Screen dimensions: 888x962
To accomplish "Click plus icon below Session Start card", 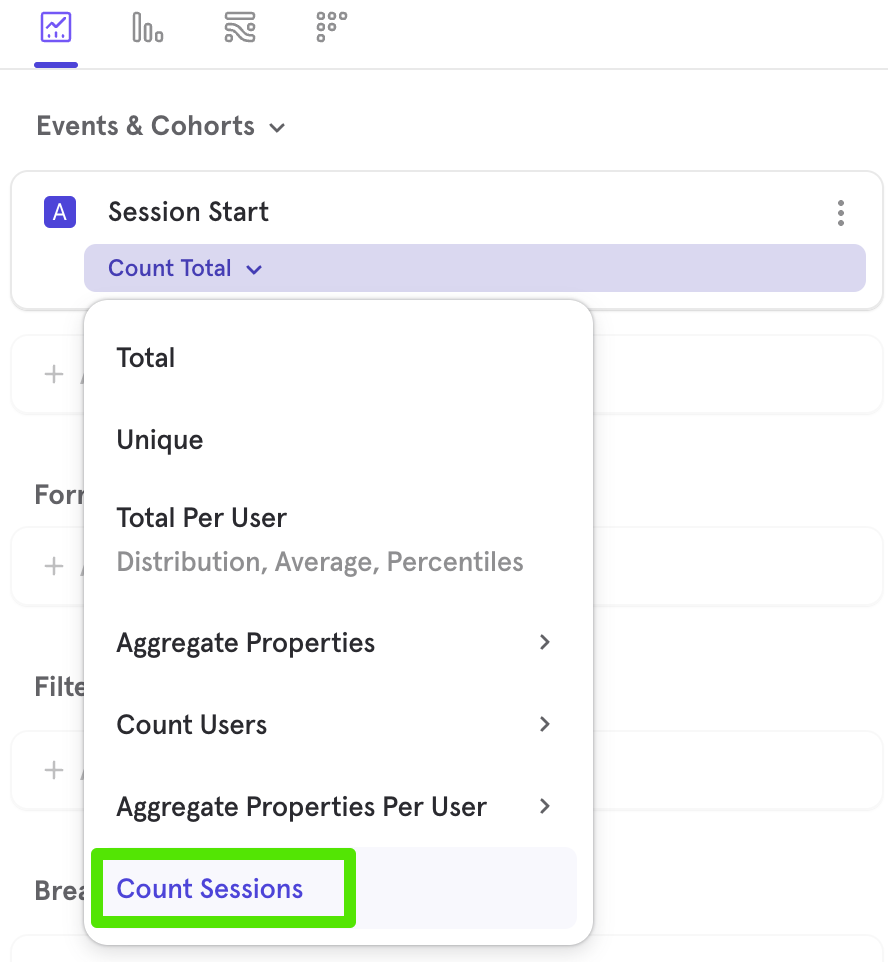I will tap(54, 374).
